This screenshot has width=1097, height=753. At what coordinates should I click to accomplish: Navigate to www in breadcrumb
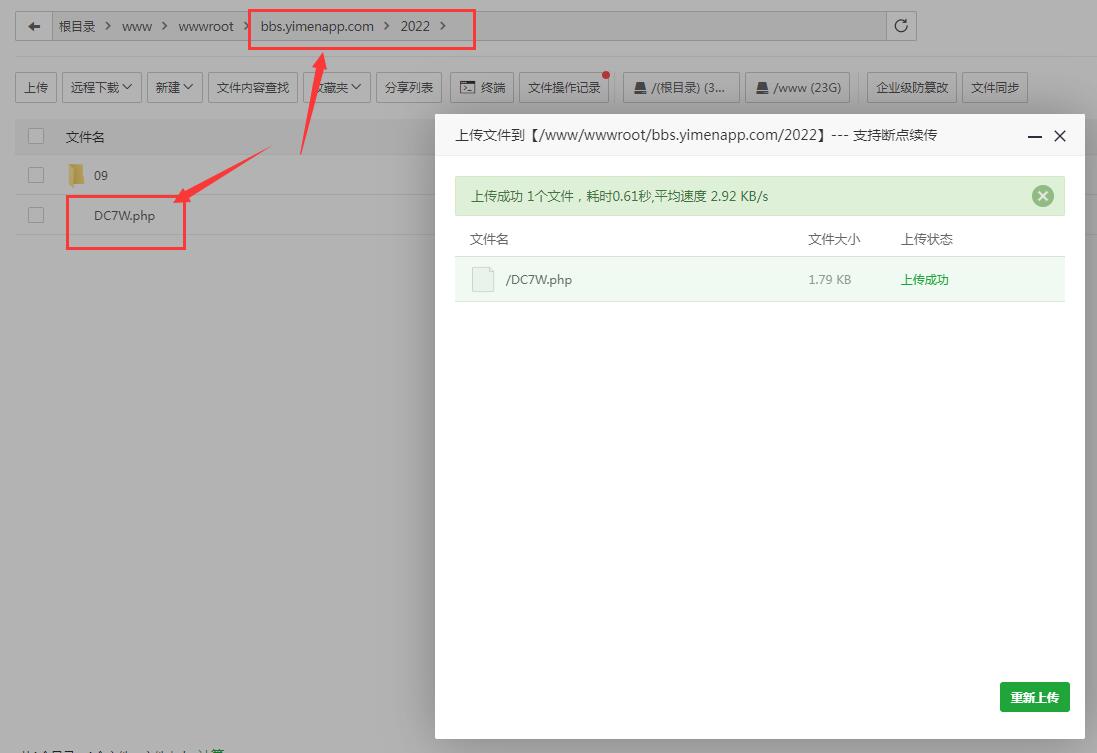pyautogui.click(x=136, y=27)
